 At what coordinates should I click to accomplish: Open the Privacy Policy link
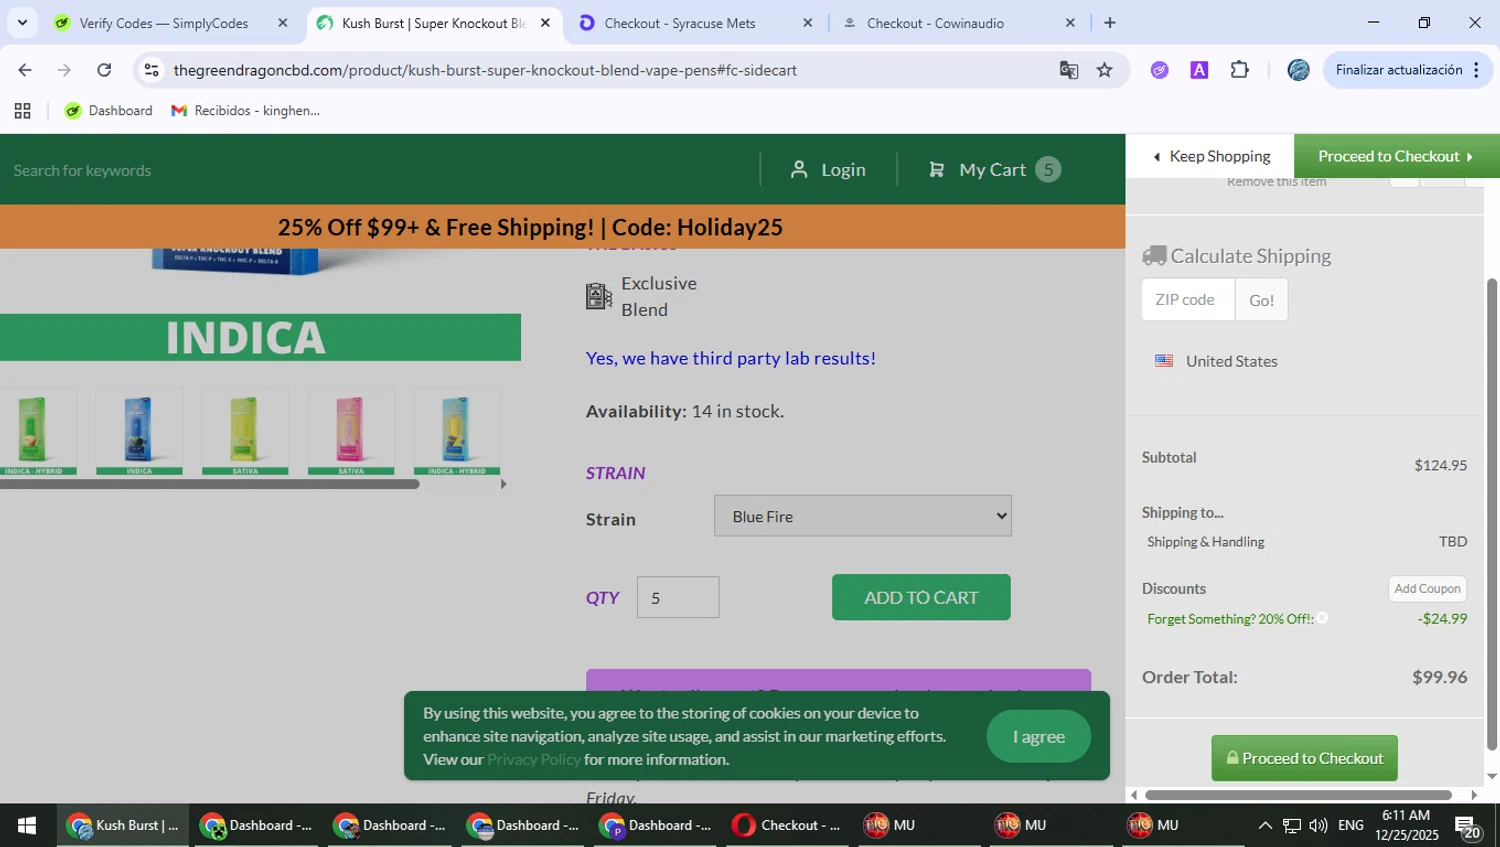tap(534, 760)
